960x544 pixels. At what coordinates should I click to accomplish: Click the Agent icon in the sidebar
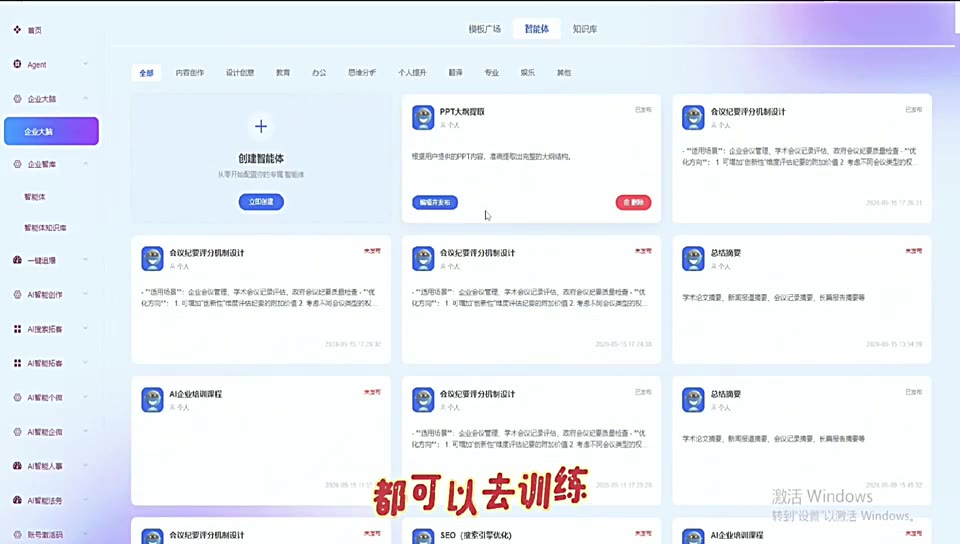coord(17,64)
